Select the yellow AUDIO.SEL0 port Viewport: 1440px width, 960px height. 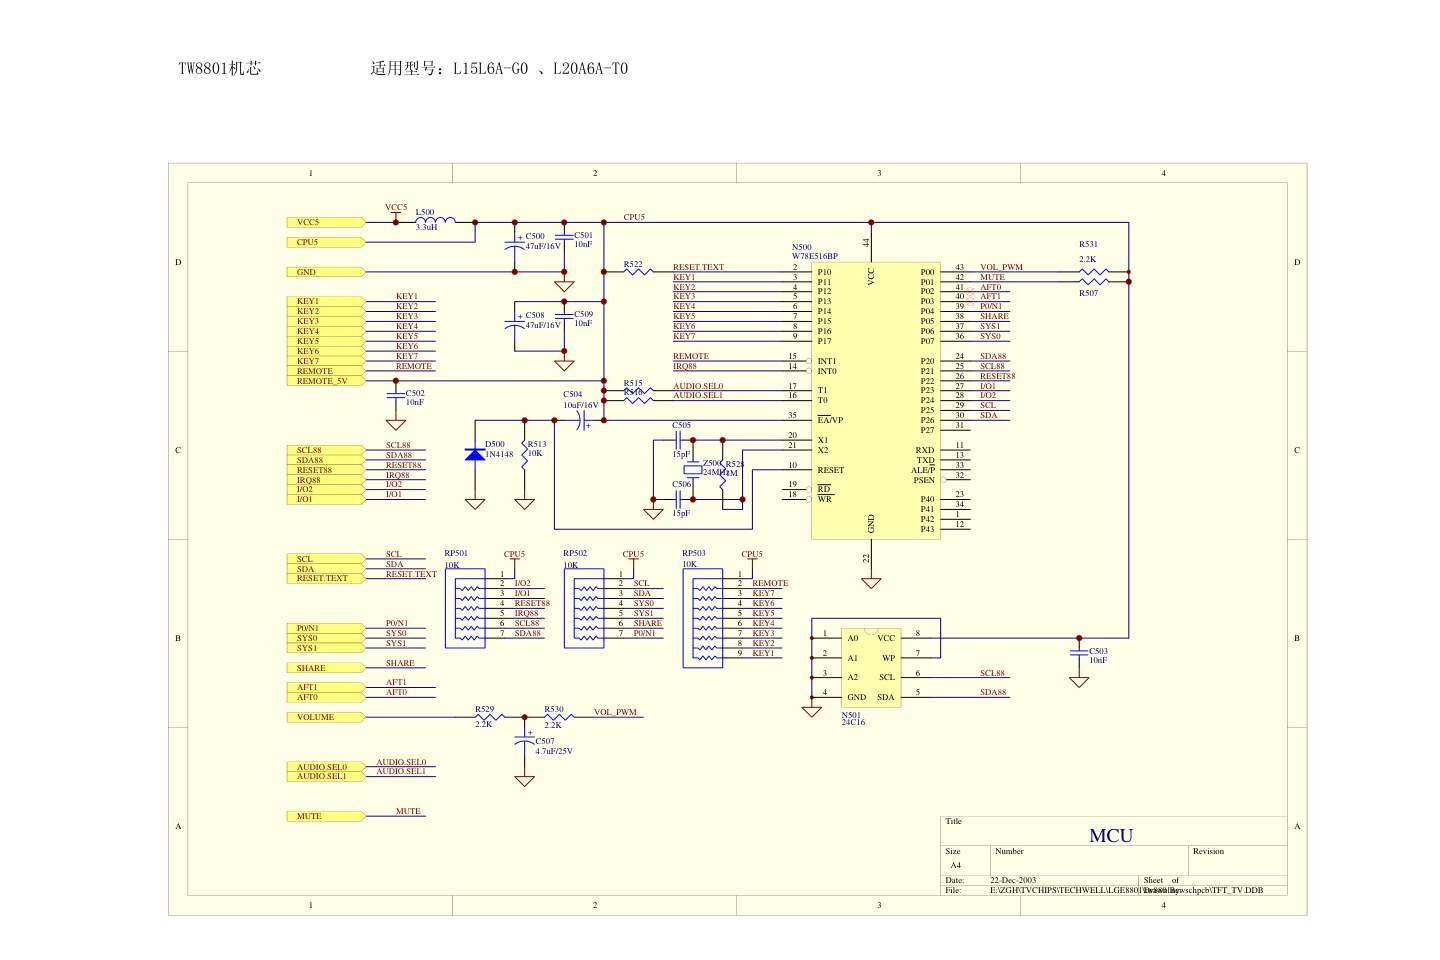tap(326, 767)
